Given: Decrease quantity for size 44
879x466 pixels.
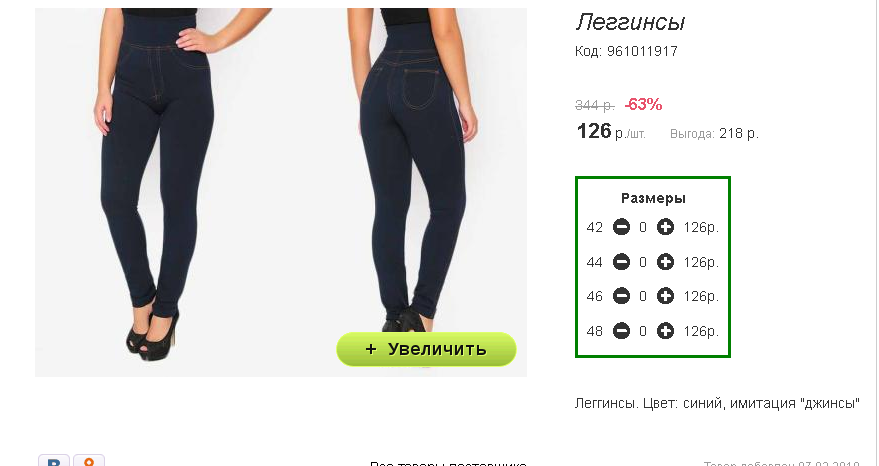Looking at the screenshot, I should 621,262.
